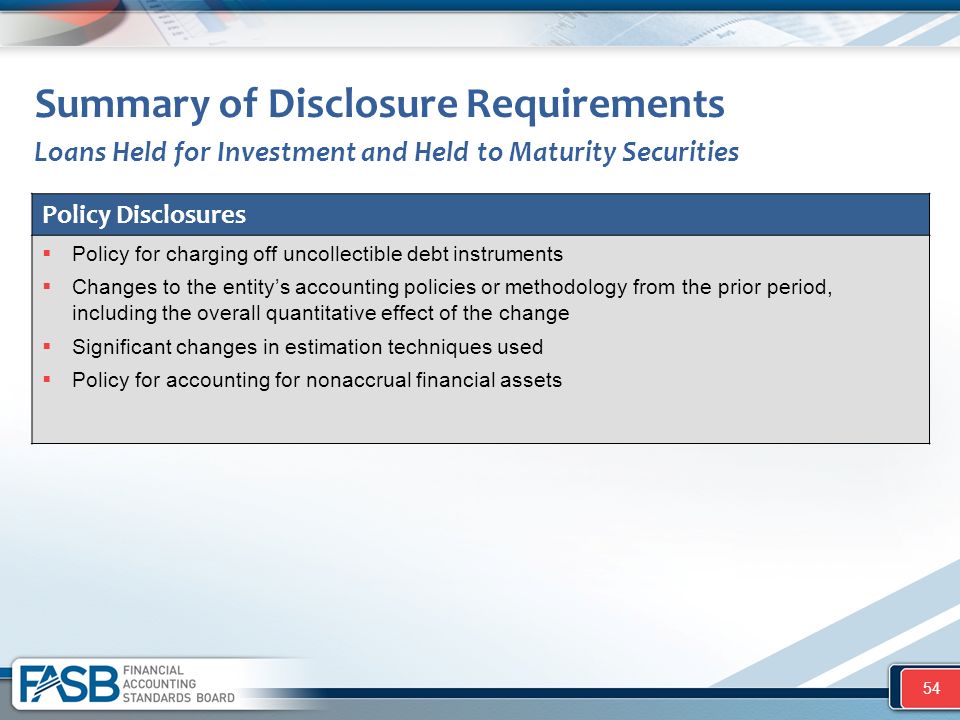Click "Policy for accounting for nonaccrual financial assets"
This screenshot has height=720, width=960.
(317, 380)
